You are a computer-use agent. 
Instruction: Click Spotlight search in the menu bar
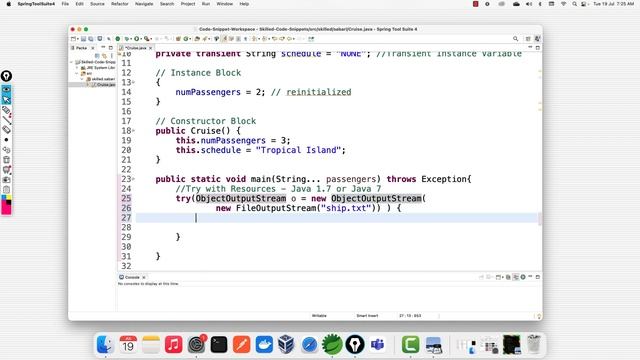coord(574,4)
